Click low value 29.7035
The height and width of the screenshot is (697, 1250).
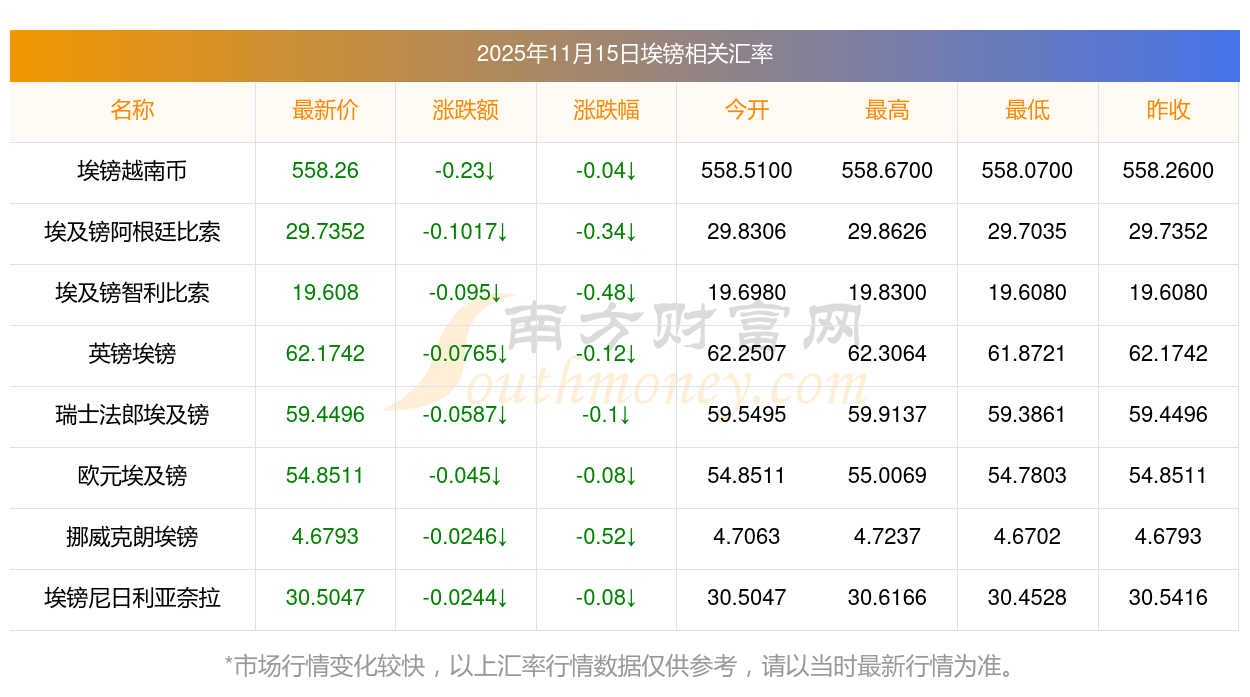coord(1028,232)
